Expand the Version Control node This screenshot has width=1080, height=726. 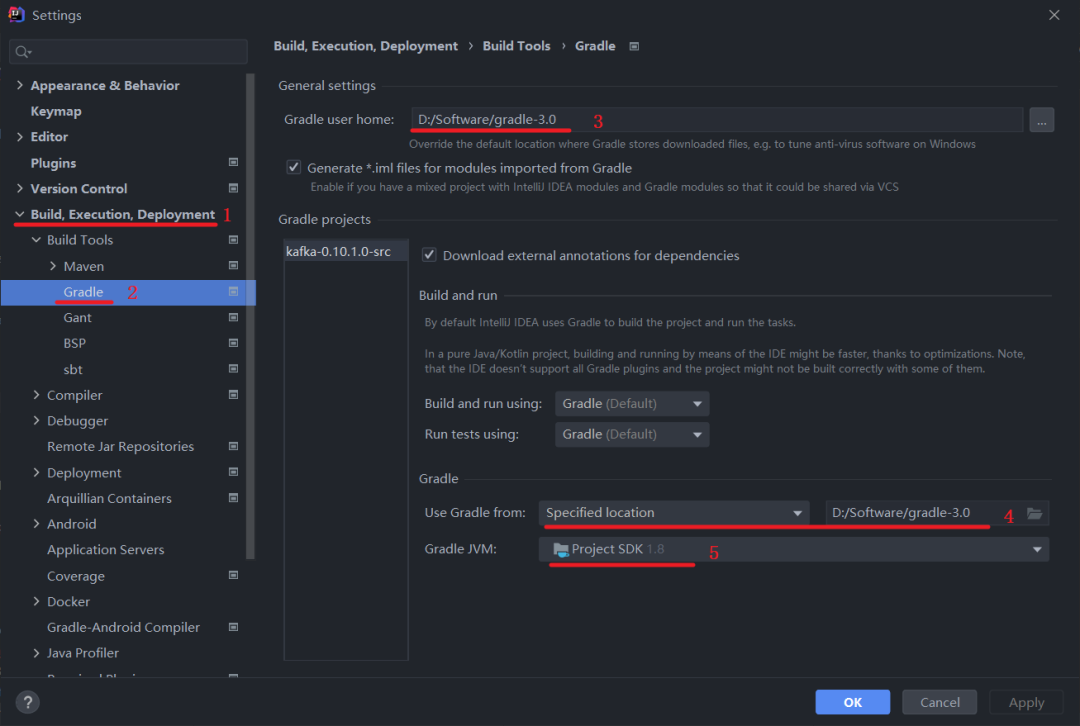(x=20, y=188)
